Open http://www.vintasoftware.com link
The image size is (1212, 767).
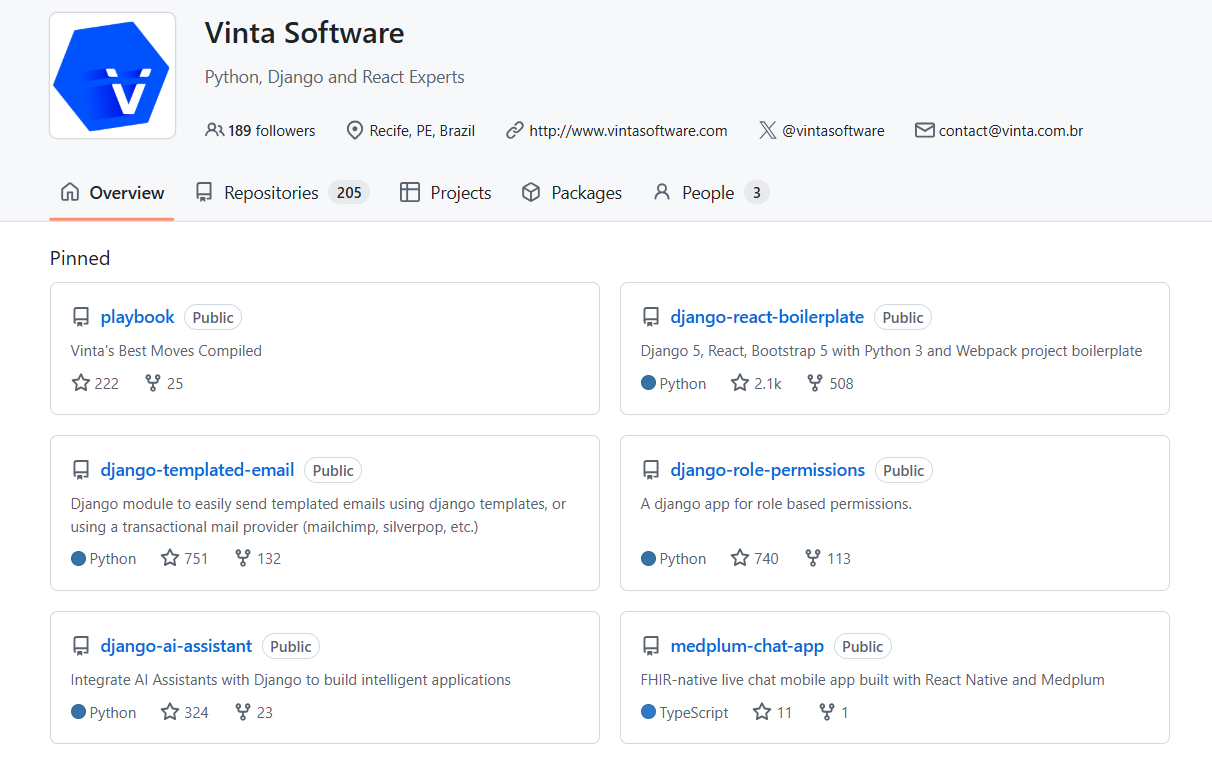click(x=628, y=130)
